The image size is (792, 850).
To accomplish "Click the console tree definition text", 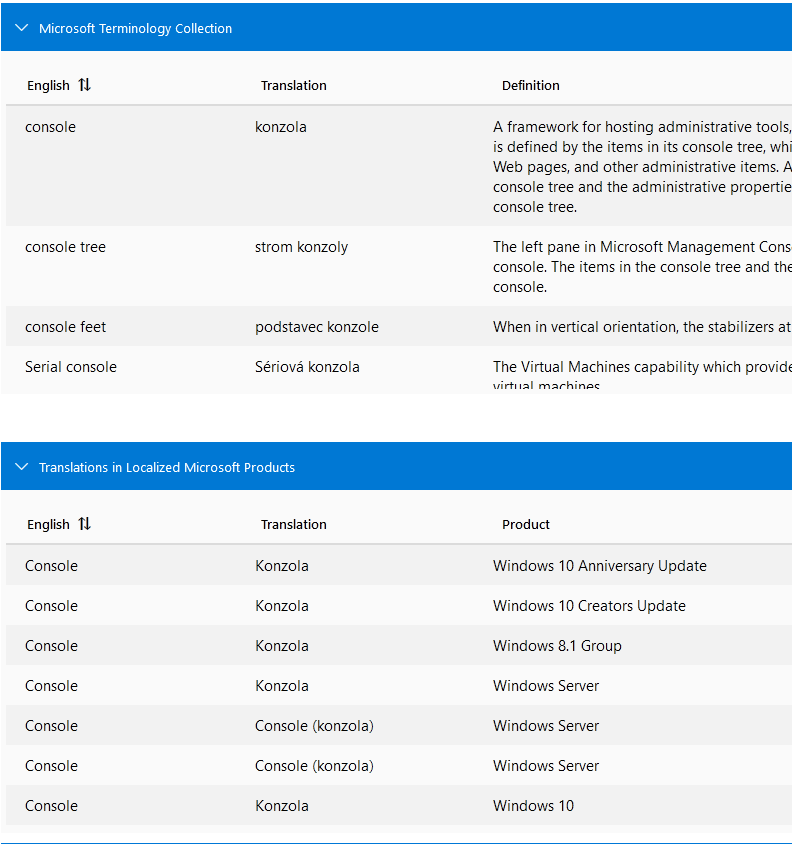I will [642, 267].
